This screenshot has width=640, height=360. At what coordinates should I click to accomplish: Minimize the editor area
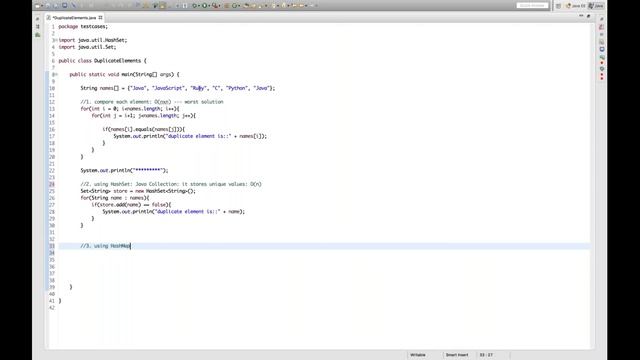point(581,16)
